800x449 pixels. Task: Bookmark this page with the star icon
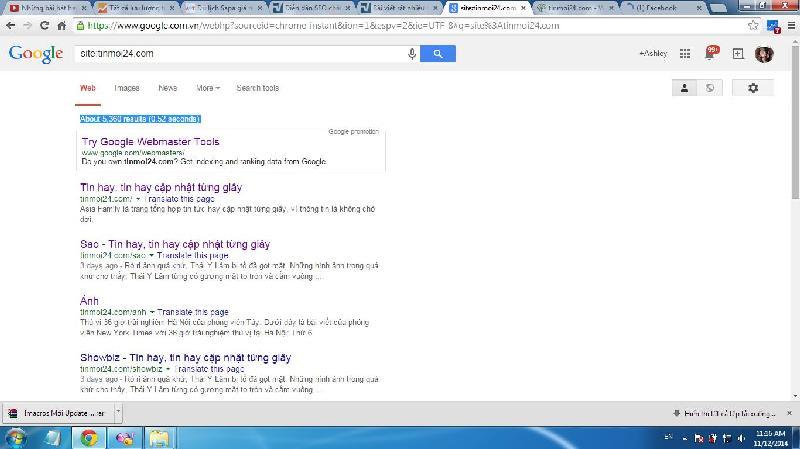pyautogui.click(x=753, y=25)
